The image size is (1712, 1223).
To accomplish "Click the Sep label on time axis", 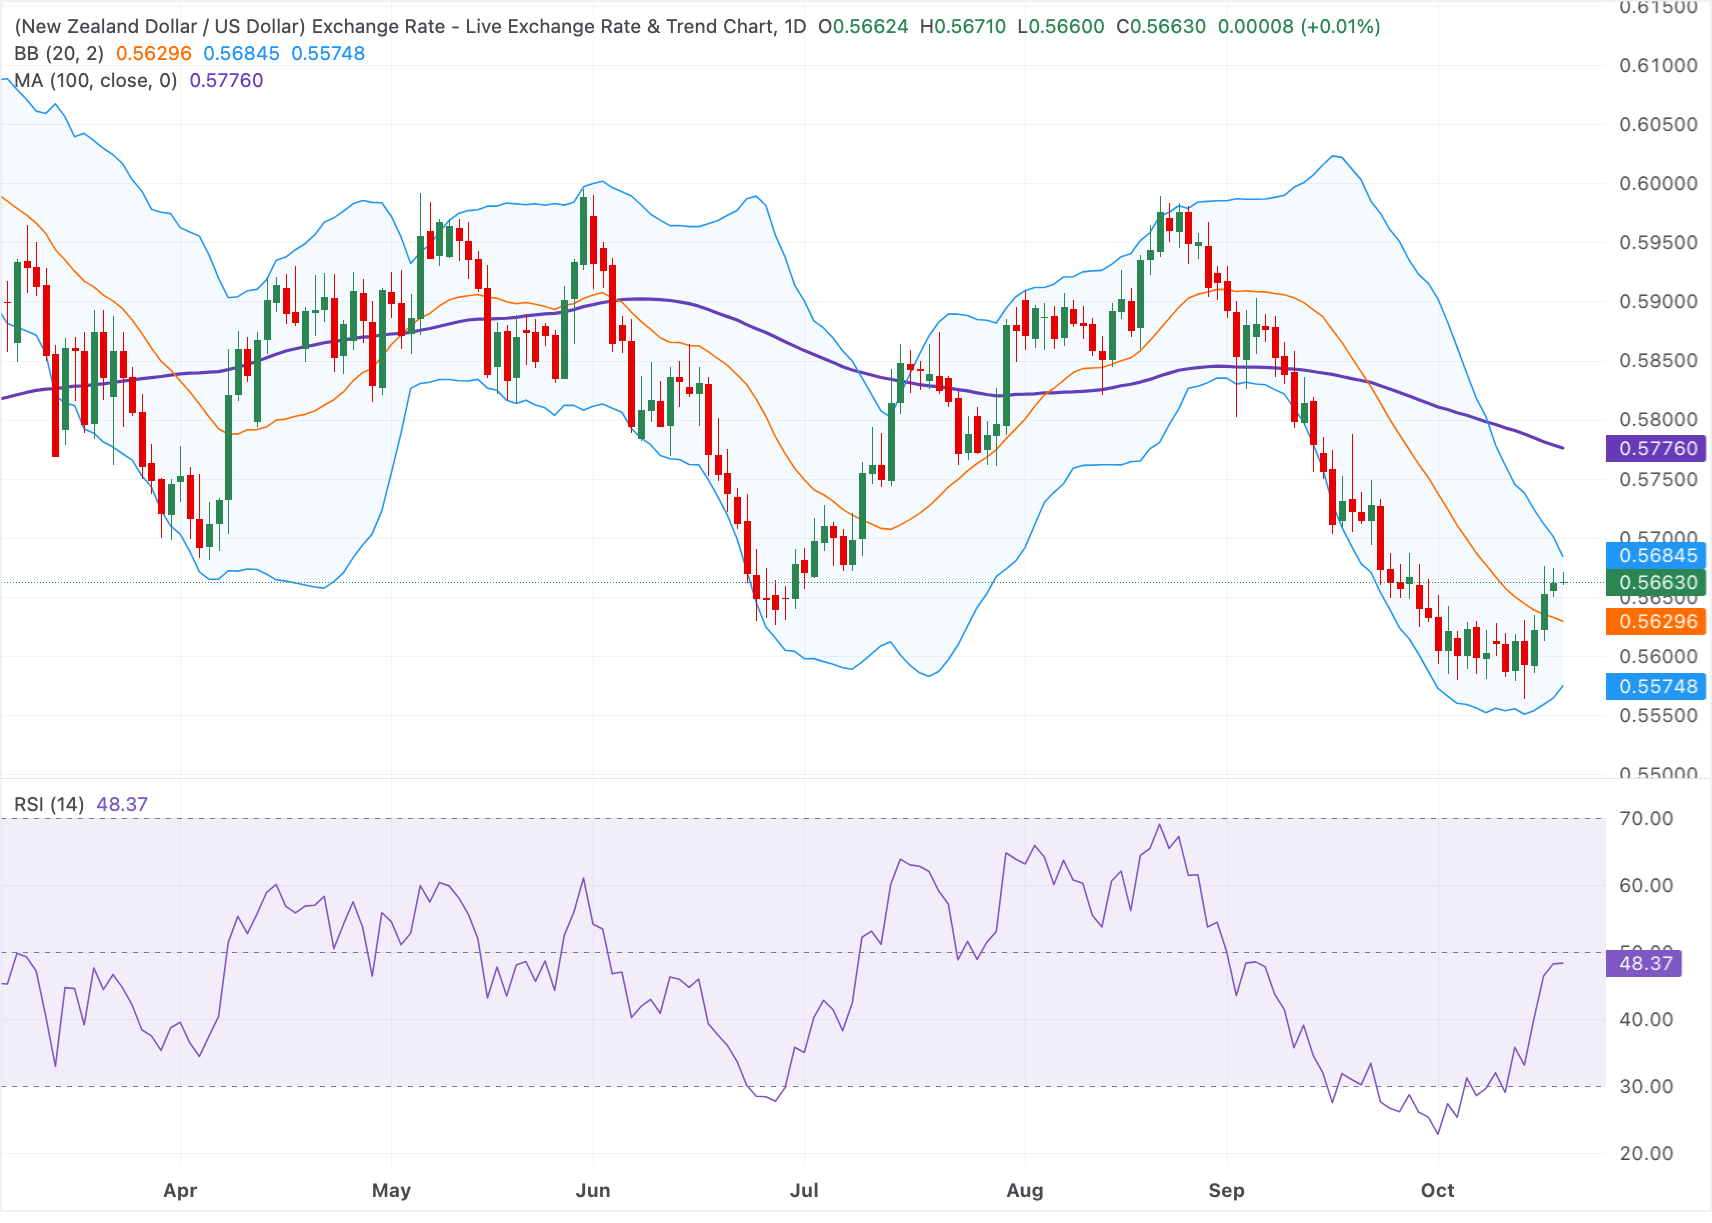I will pos(1226,1190).
